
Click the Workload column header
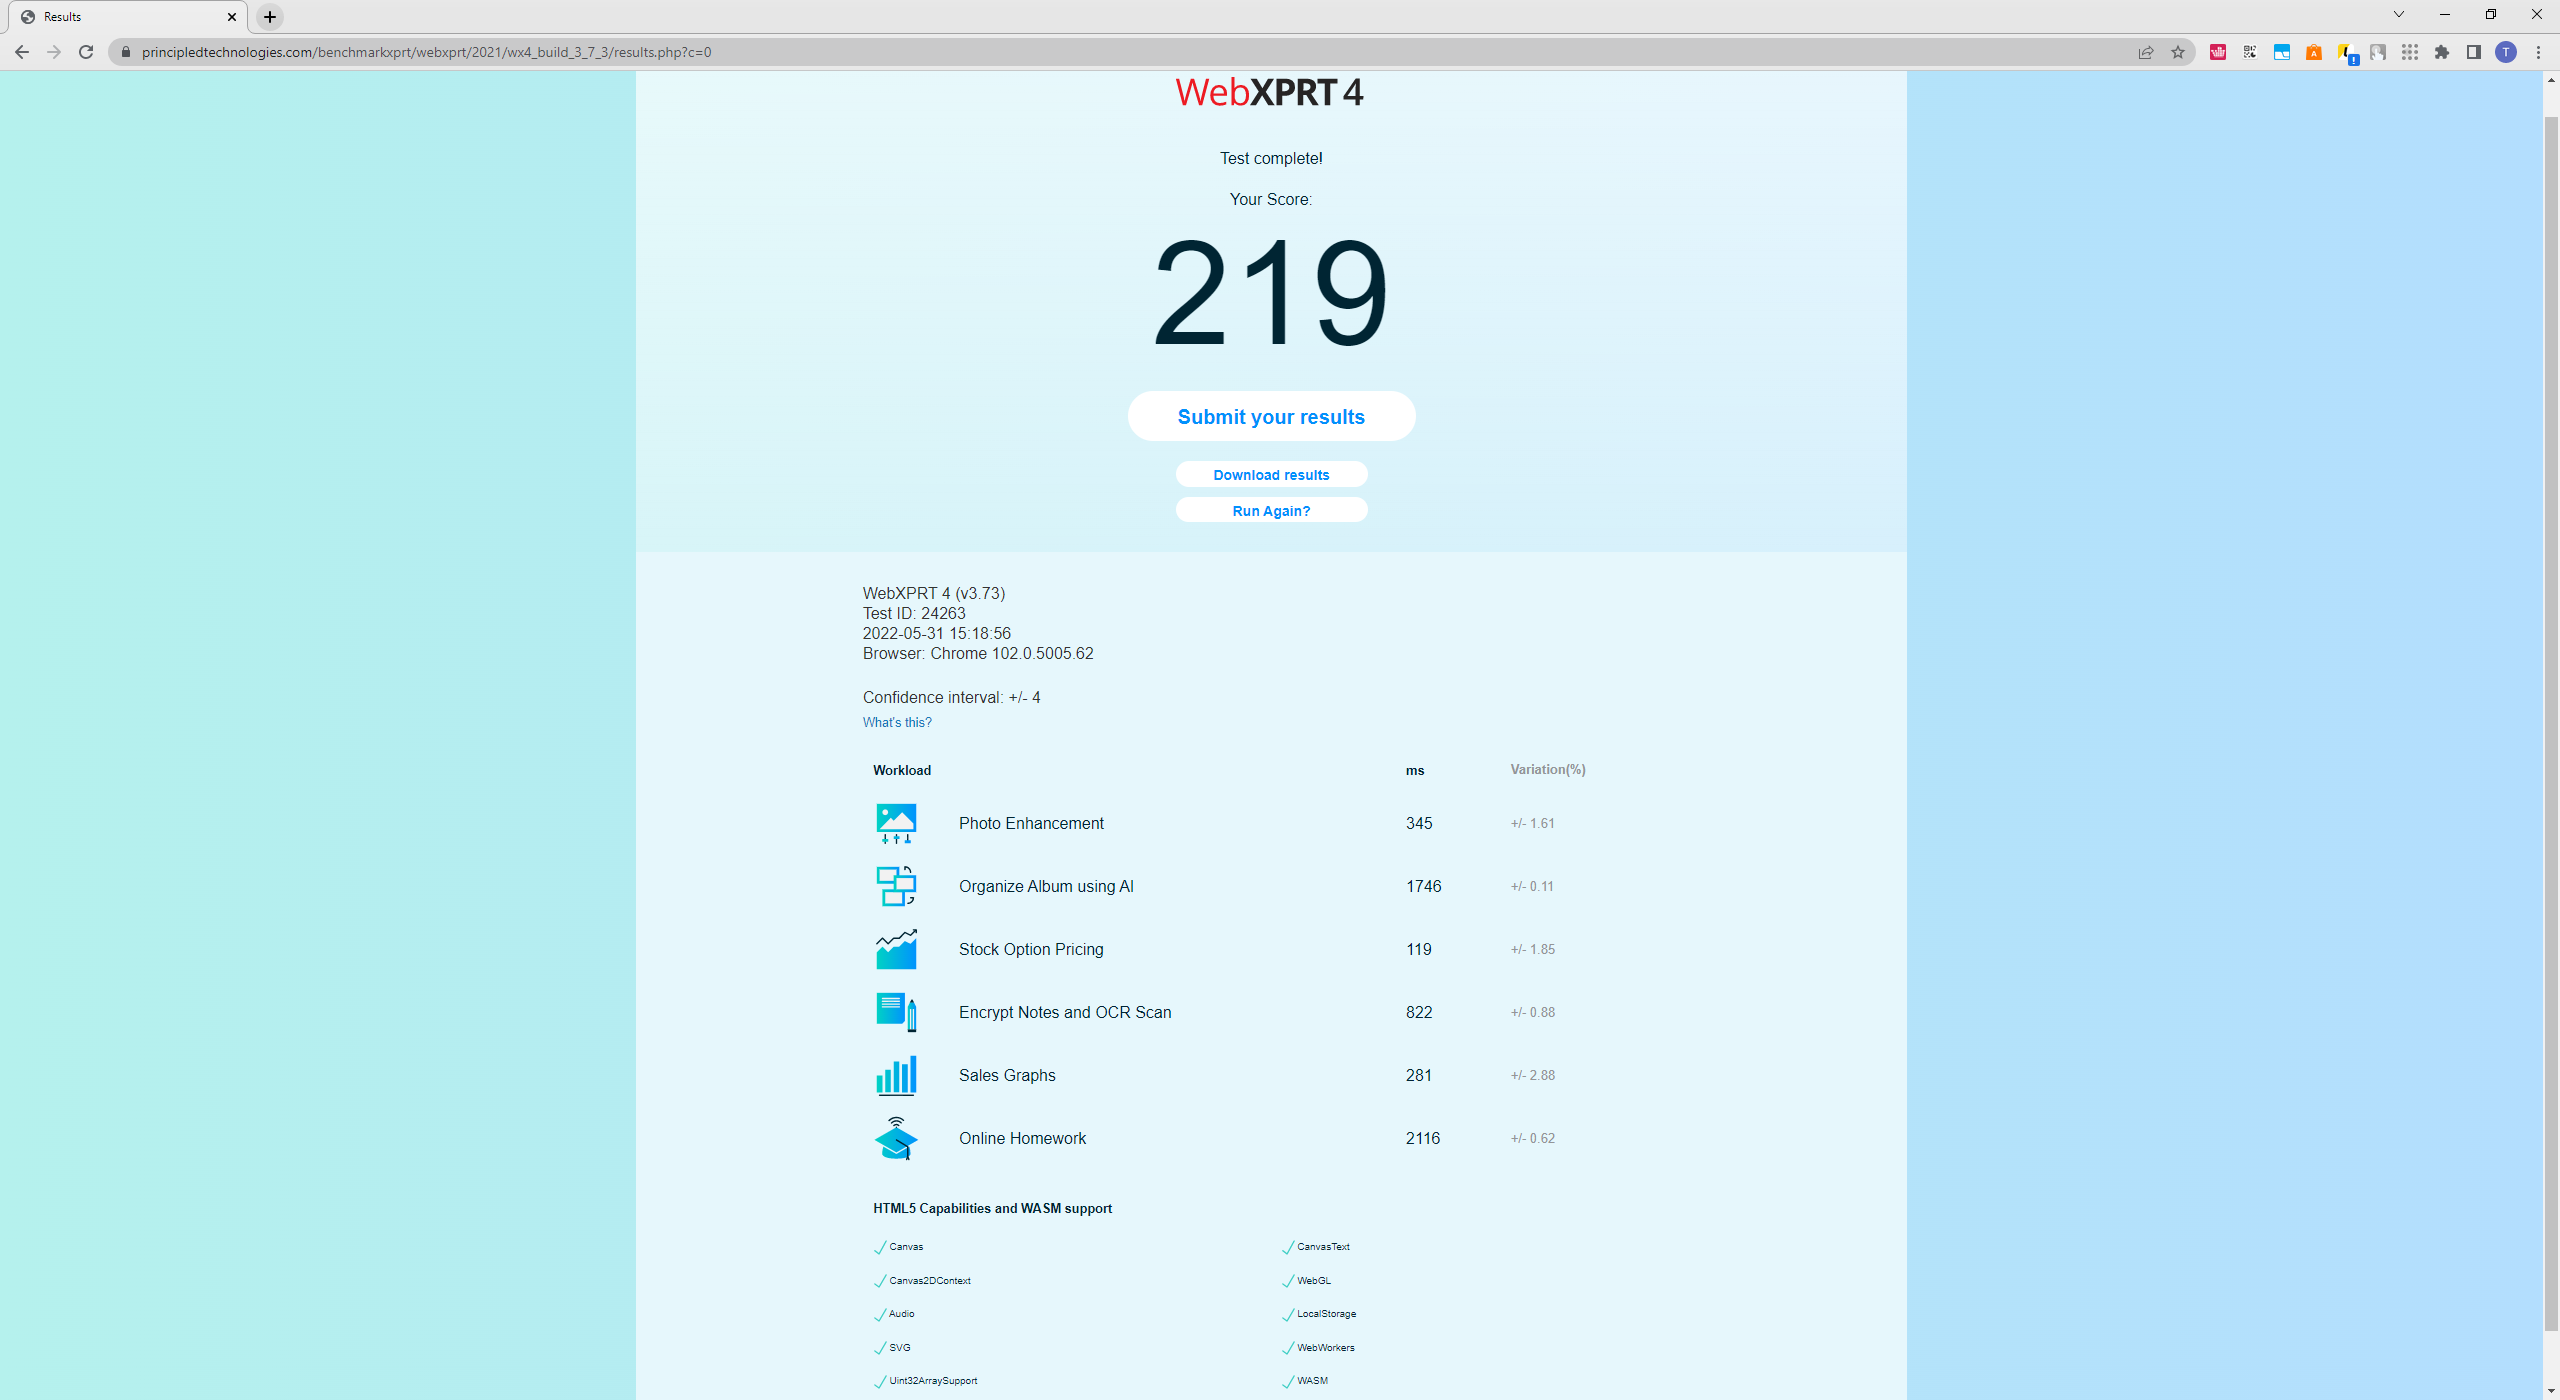tap(901, 770)
